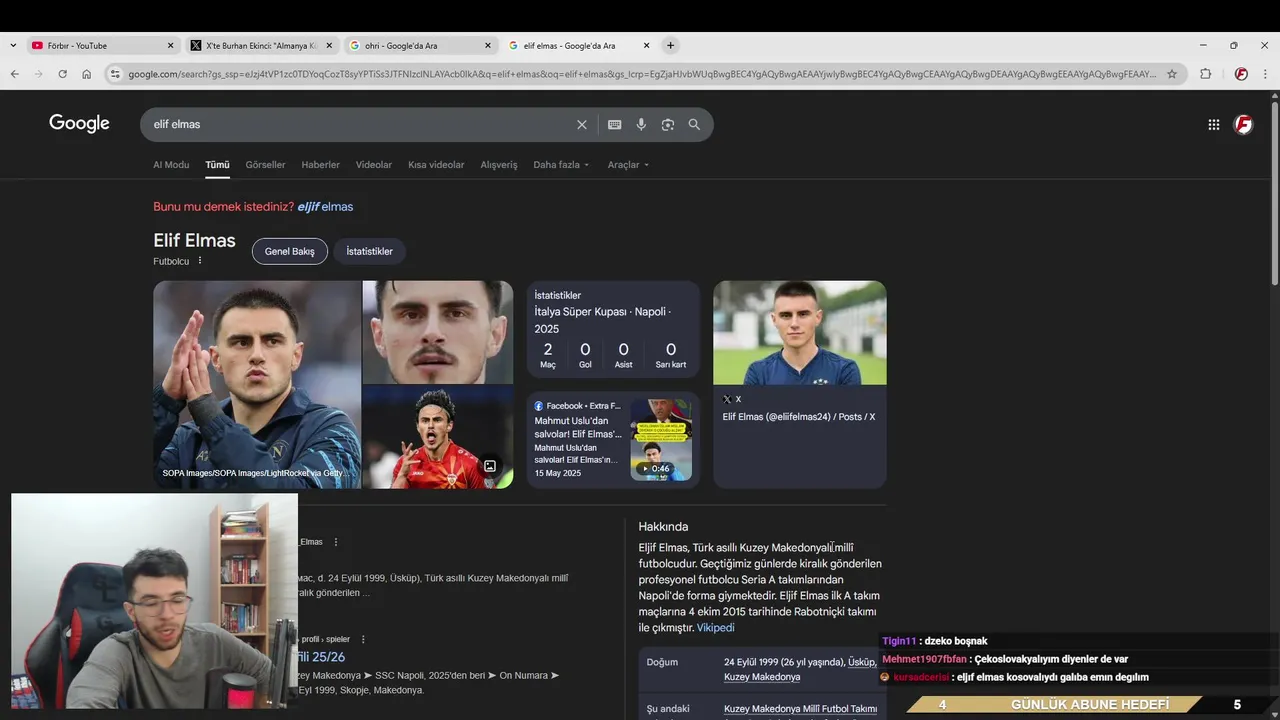Screen dimensions: 1280x720
Task: Open the Görseller tab
Action: tap(265, 165)
